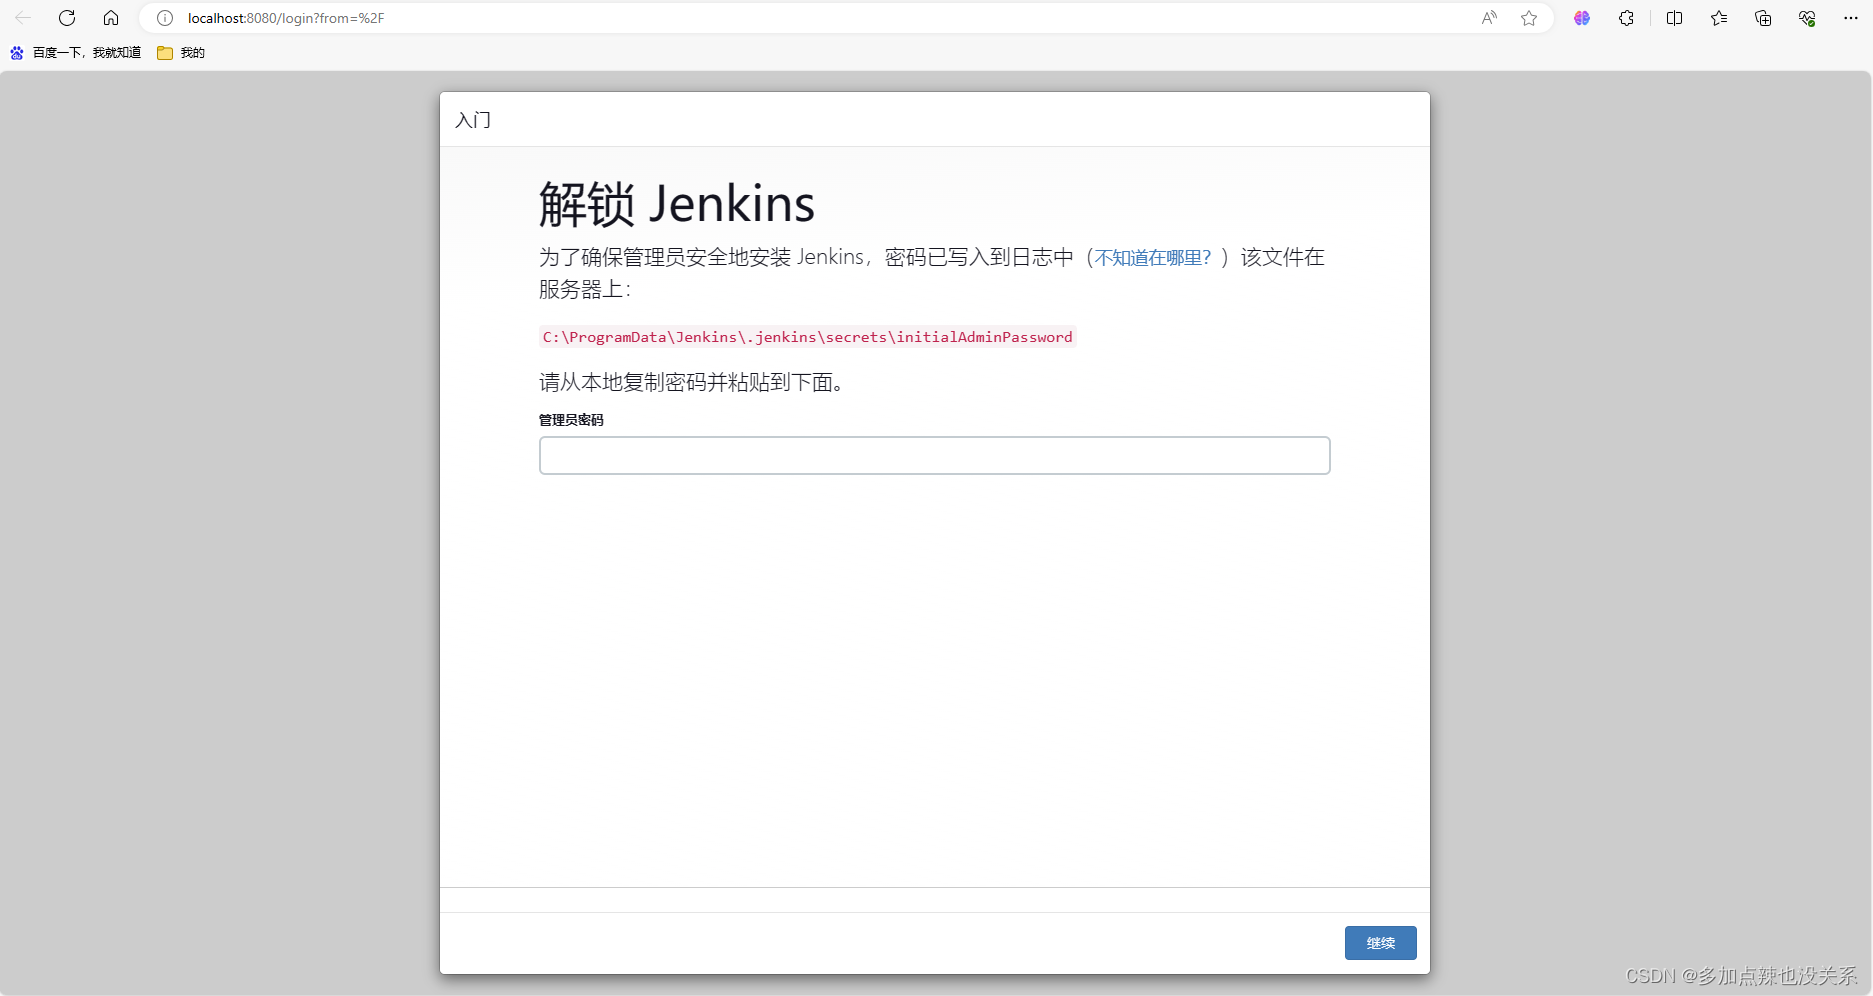Open the purple brain extension icon
1873x996 pixels.
(x=1582, y=18)
